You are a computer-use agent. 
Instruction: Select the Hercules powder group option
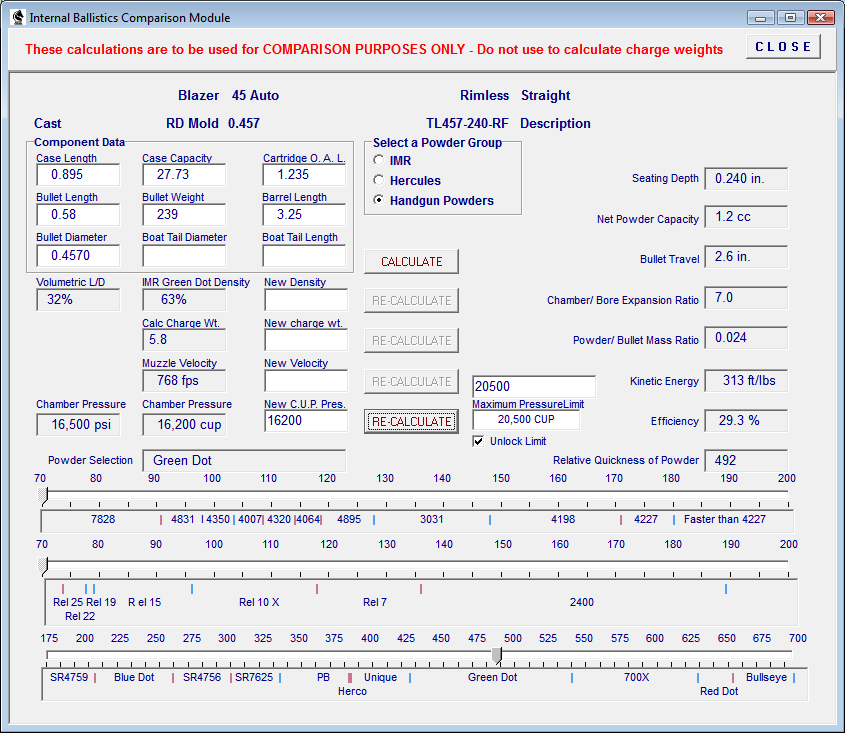coord(379,180)
